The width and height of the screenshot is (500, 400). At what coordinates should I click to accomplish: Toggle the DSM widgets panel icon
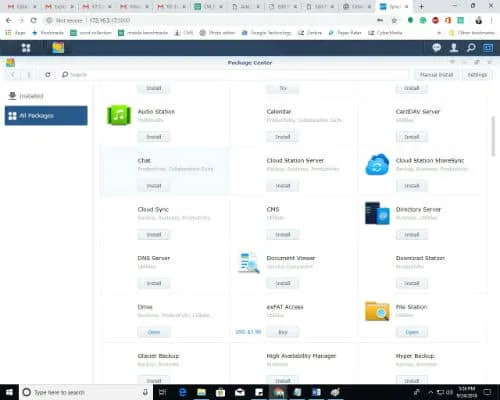tap(488, 48)
